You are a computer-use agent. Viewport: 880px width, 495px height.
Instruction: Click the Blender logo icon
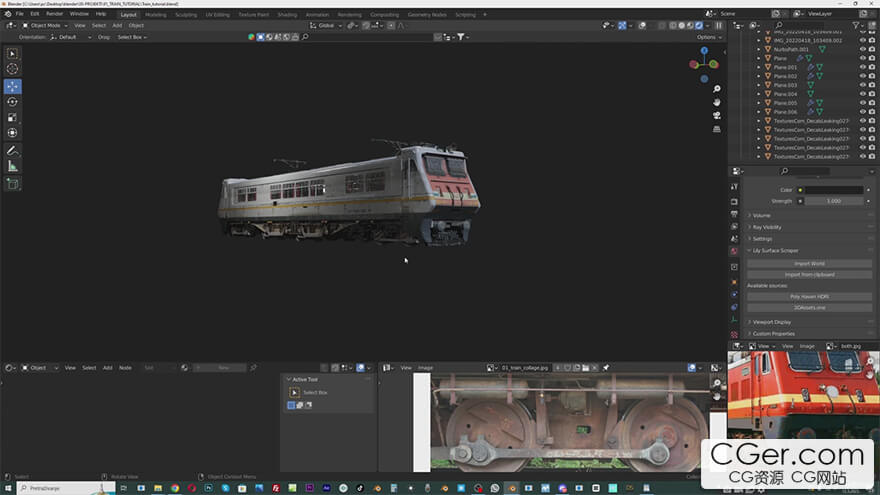(x=8, y=14)
